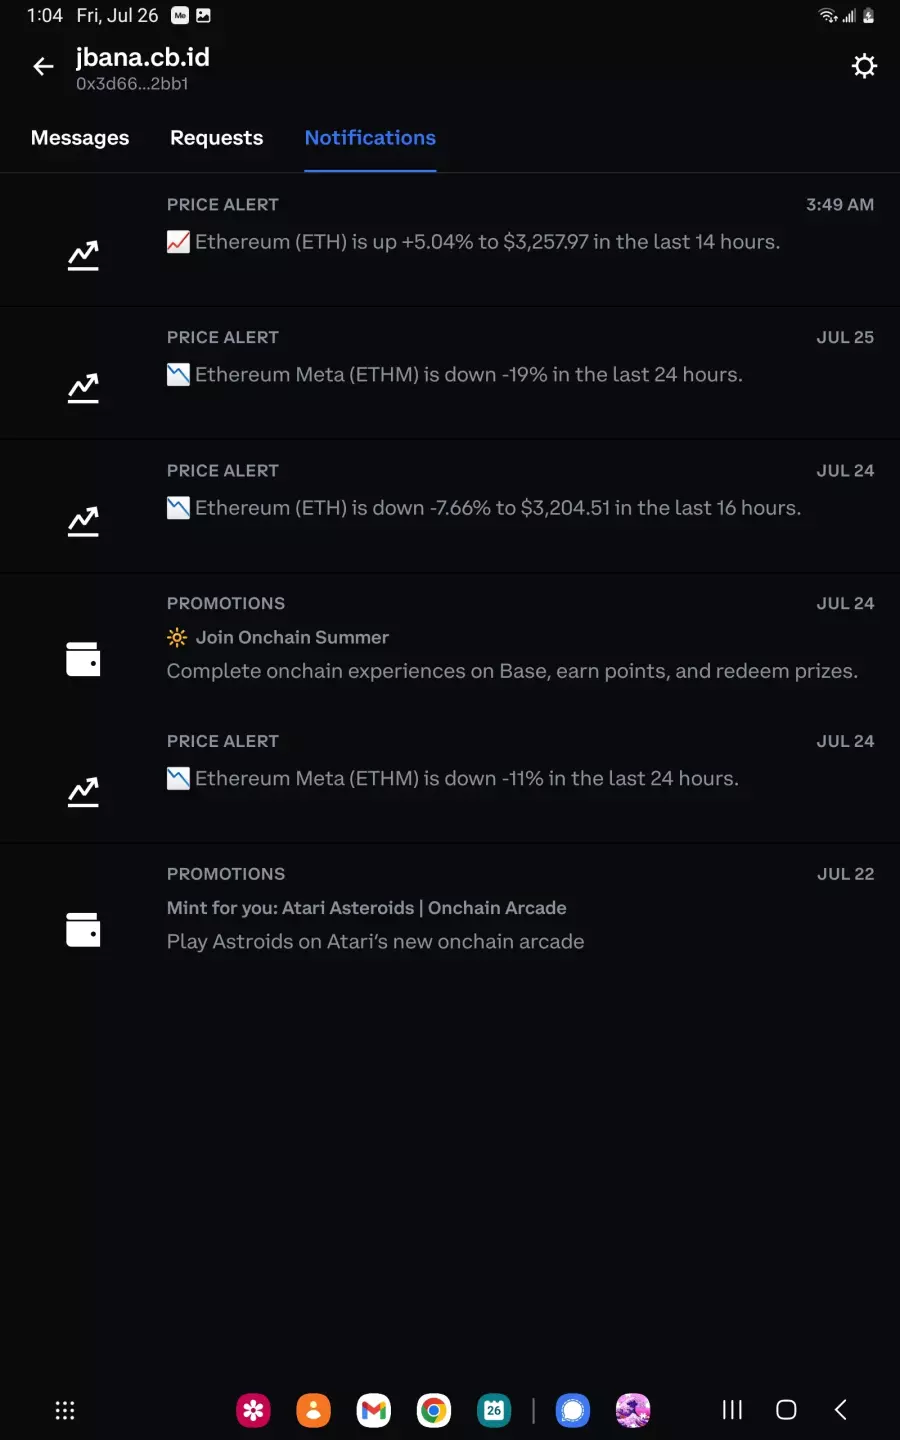Tap the wallet icon next to Join Onchain Summer
This screenshot has height=1440, width=900.
click(x=83, y=659)
